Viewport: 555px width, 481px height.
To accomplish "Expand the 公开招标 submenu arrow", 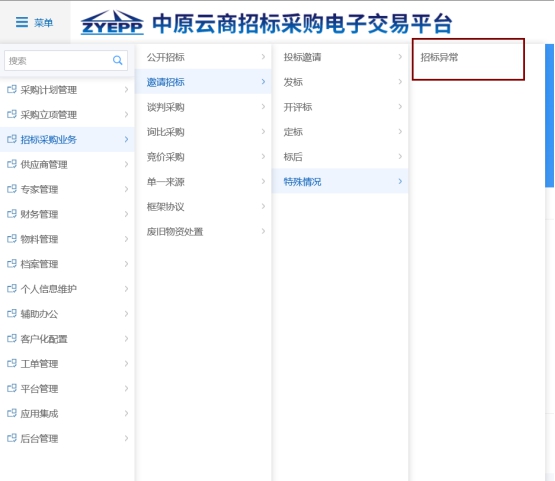I will point(263,57).
